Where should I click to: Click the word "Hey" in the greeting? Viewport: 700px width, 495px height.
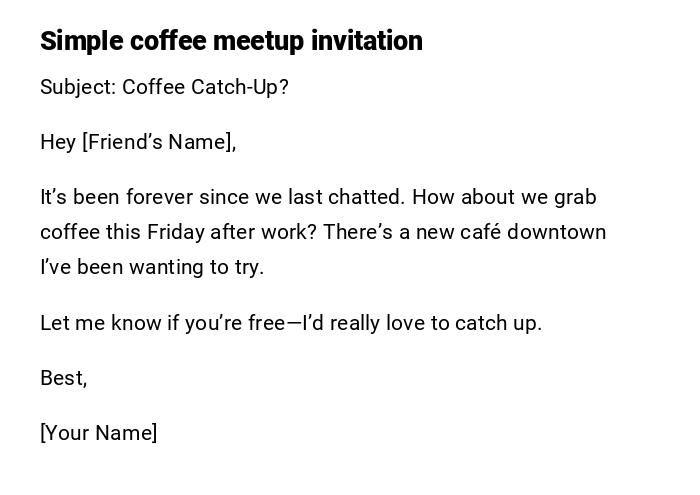pos(58,142)
